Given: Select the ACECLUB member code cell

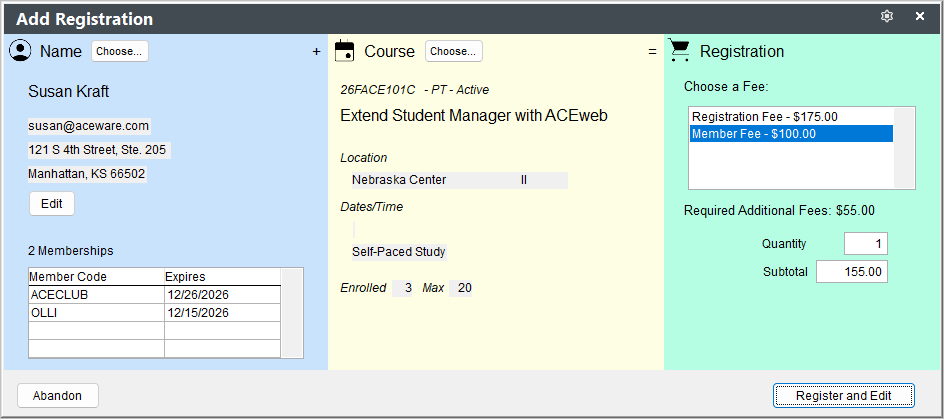Looking at the screenshot, I should click(x=96, y=295).
